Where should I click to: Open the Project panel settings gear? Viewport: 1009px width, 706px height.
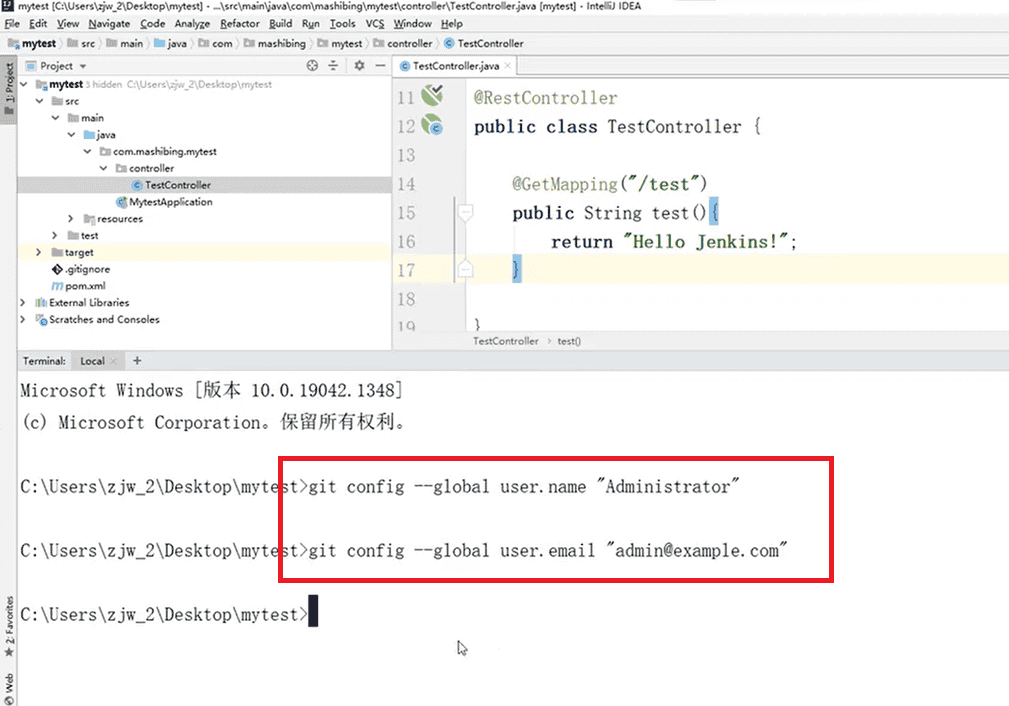click(x=360, y=65)
